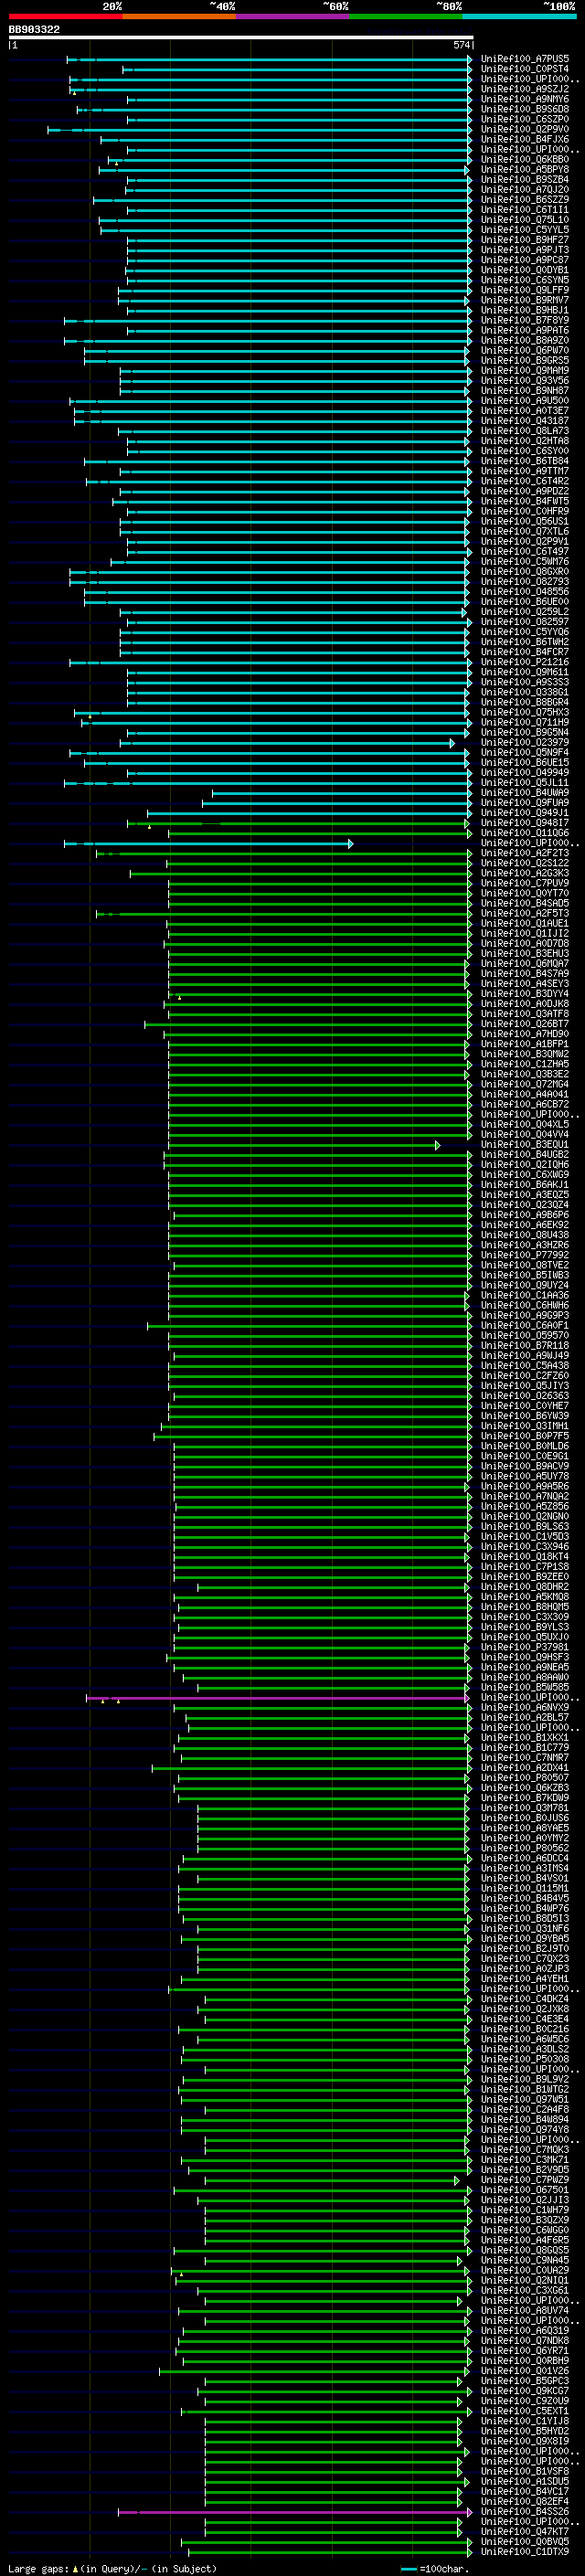
Task: Select UniRef100_A6NVX9 label
Action: [x=525, y=1708]
